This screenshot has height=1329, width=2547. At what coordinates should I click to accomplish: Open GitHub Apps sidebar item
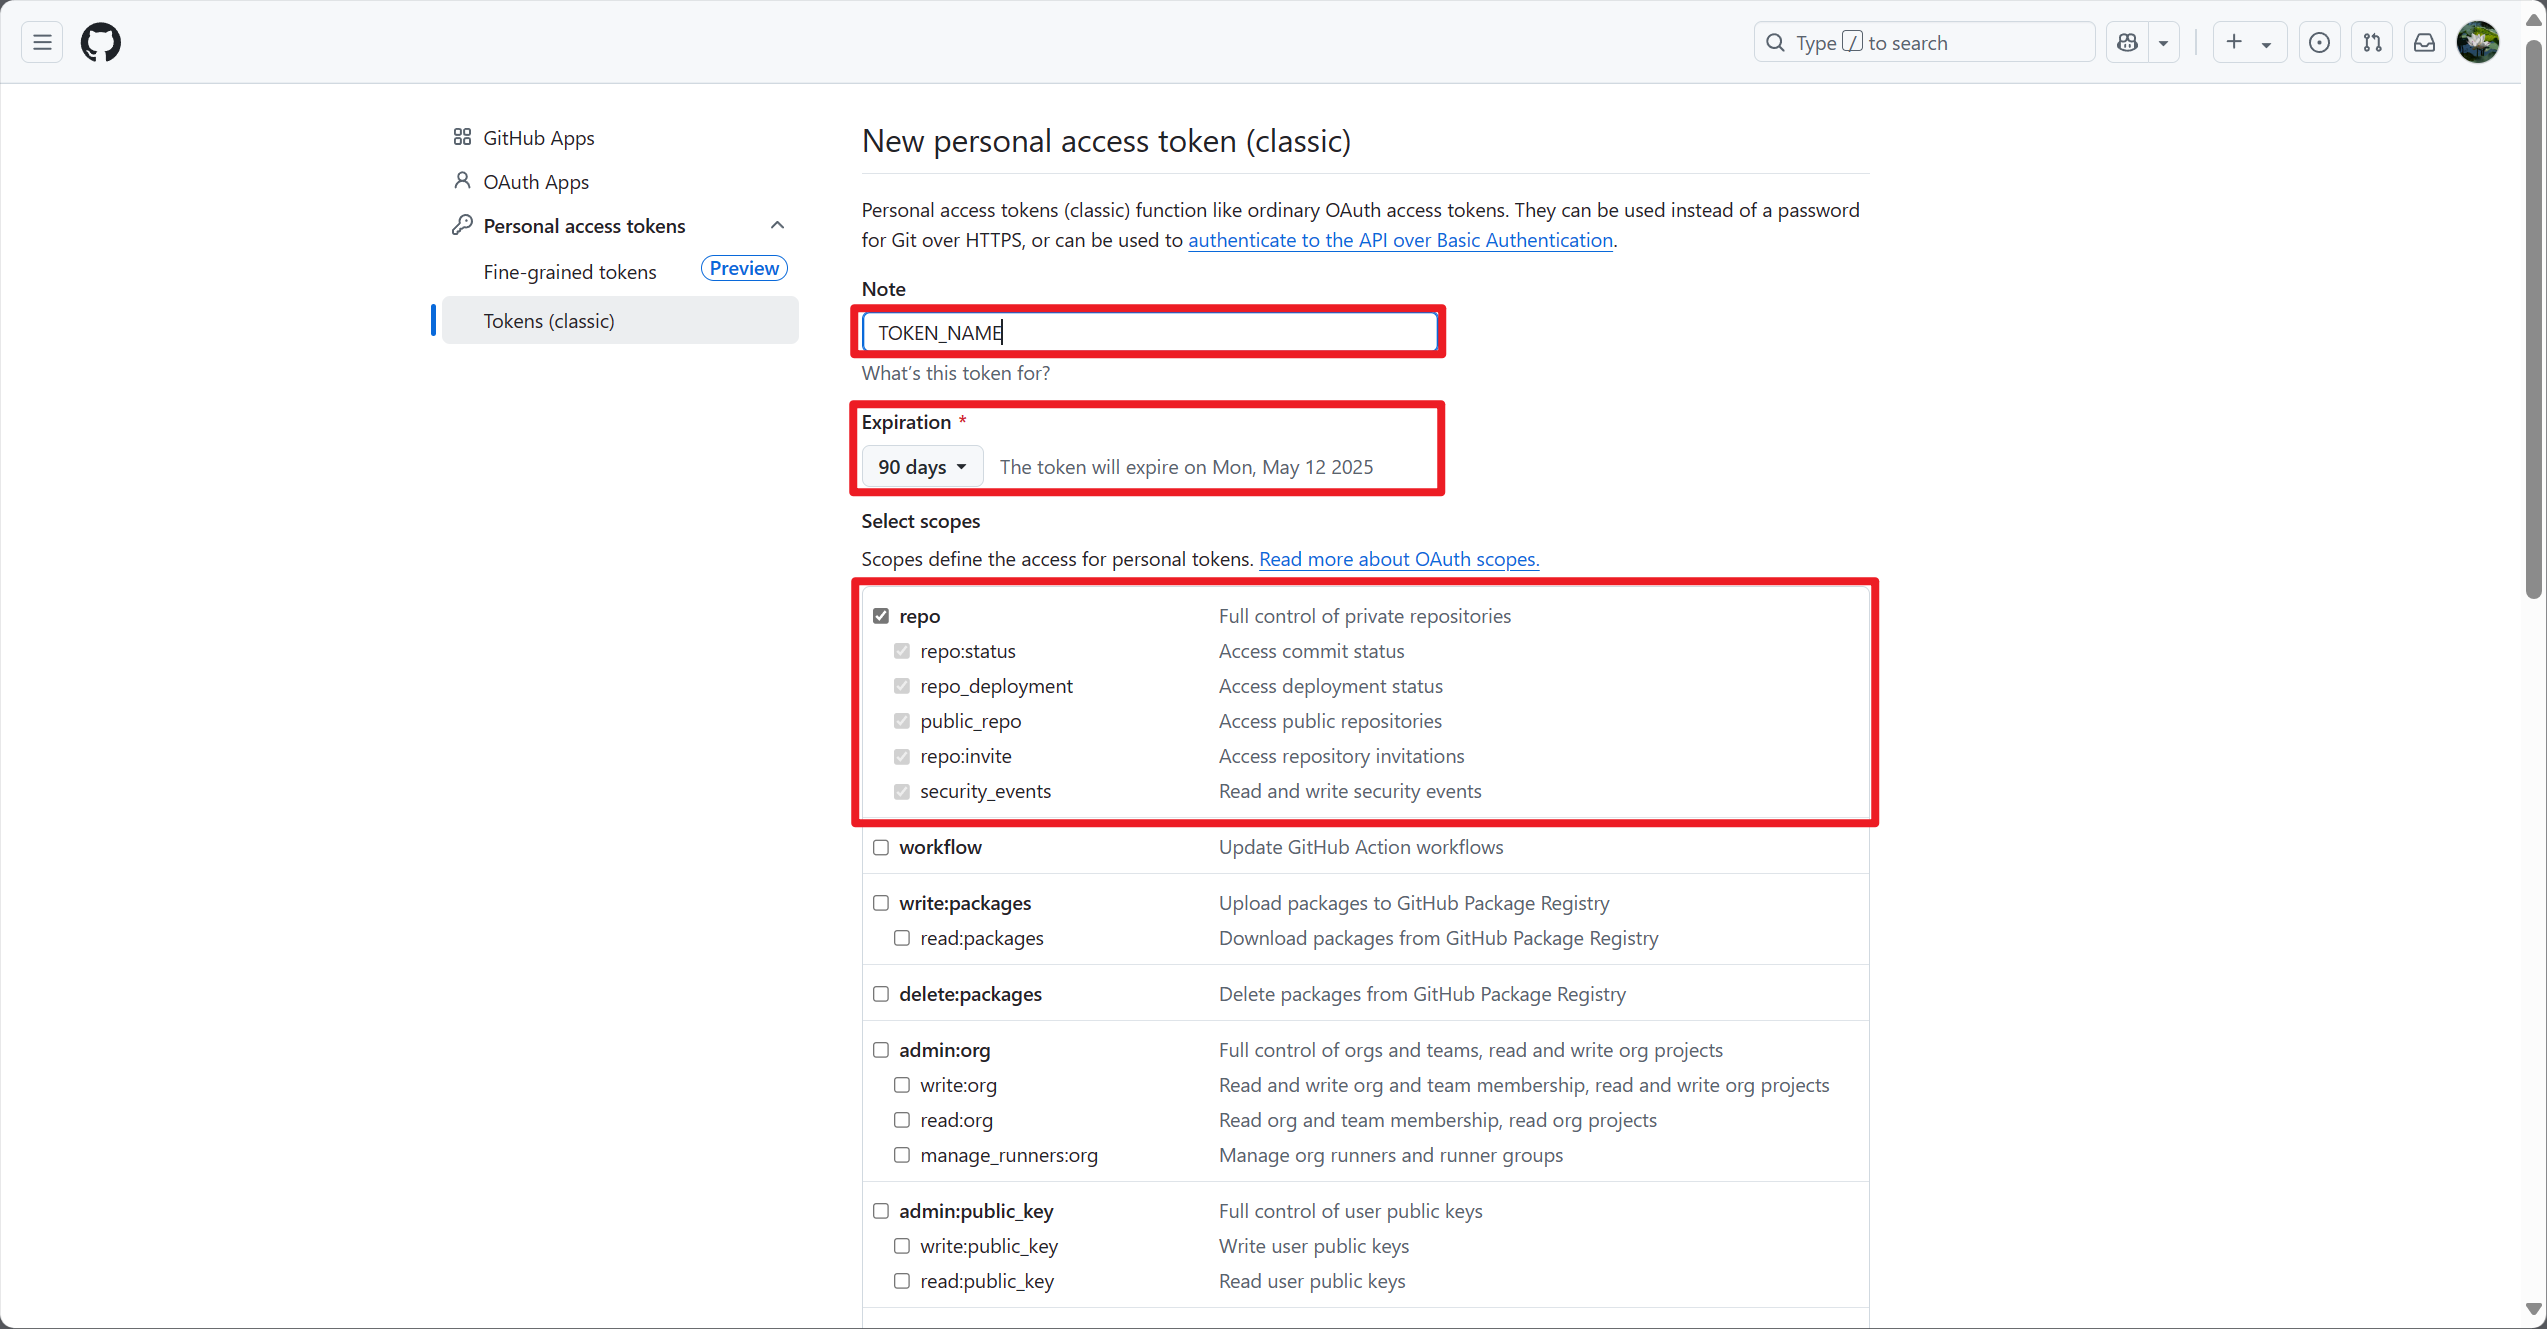click(x=538, y=138)
